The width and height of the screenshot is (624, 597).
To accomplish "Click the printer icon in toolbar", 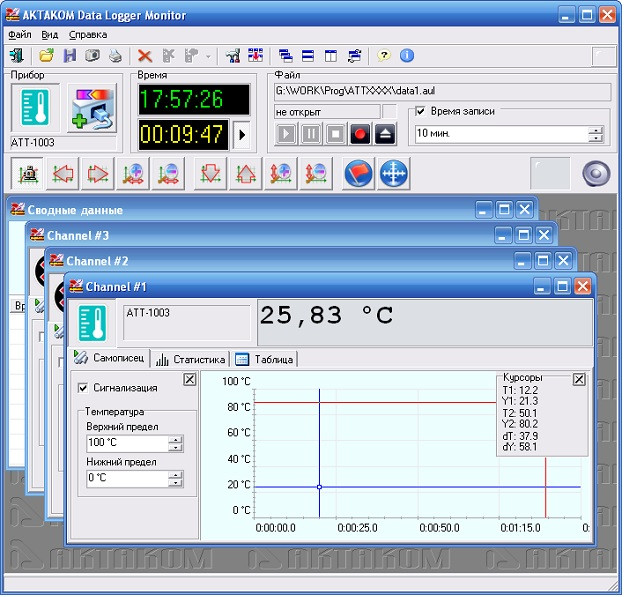I will 115,55.
